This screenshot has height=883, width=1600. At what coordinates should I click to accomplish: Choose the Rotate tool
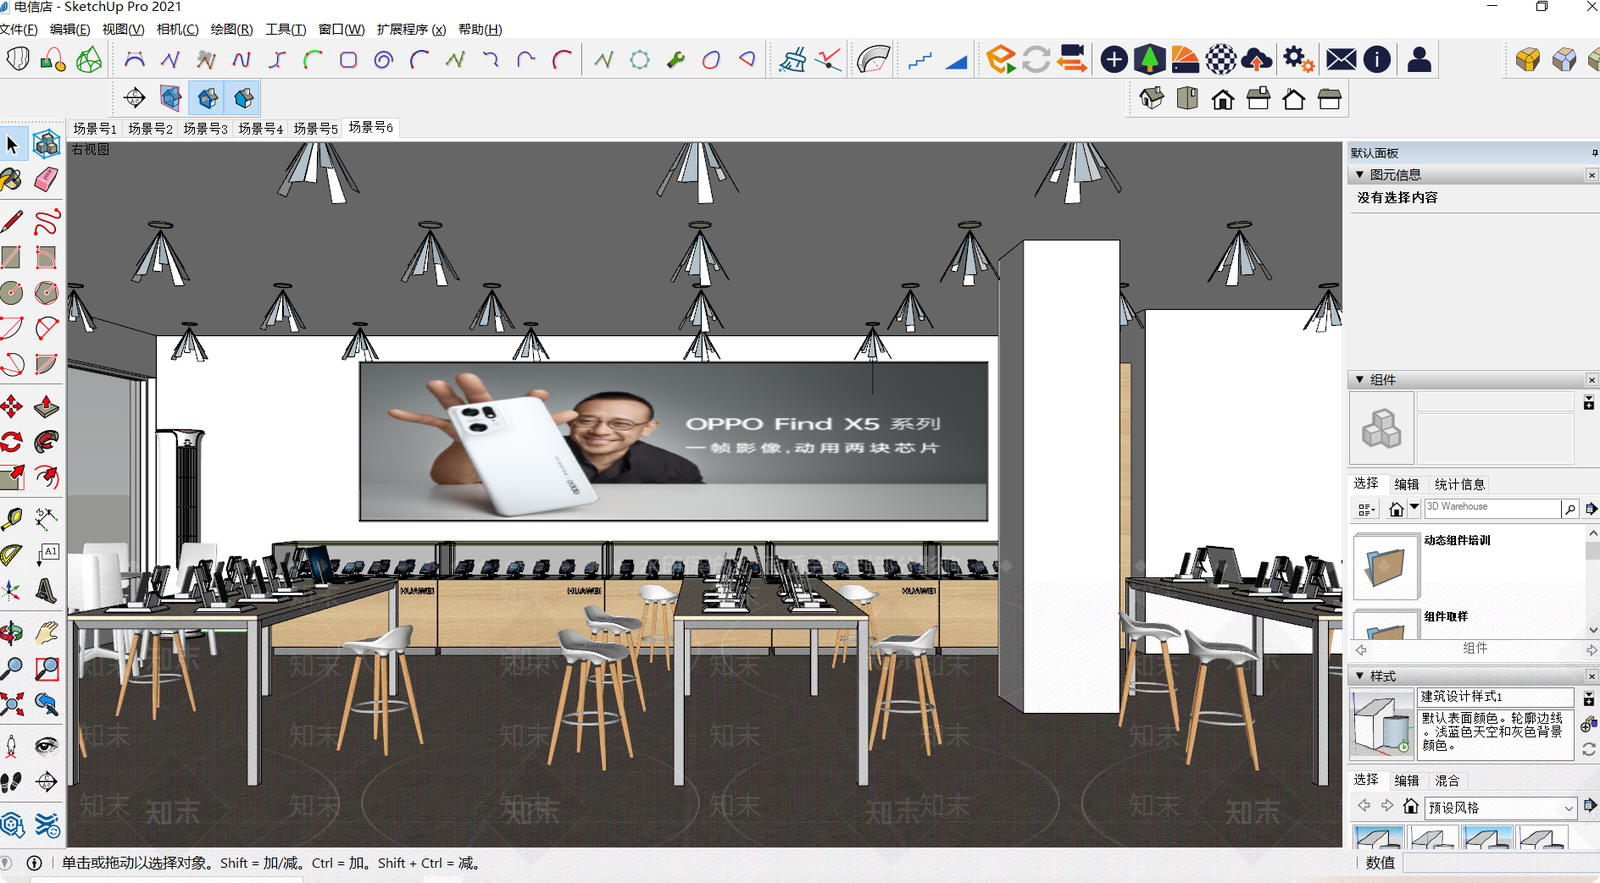click(12, 442)
